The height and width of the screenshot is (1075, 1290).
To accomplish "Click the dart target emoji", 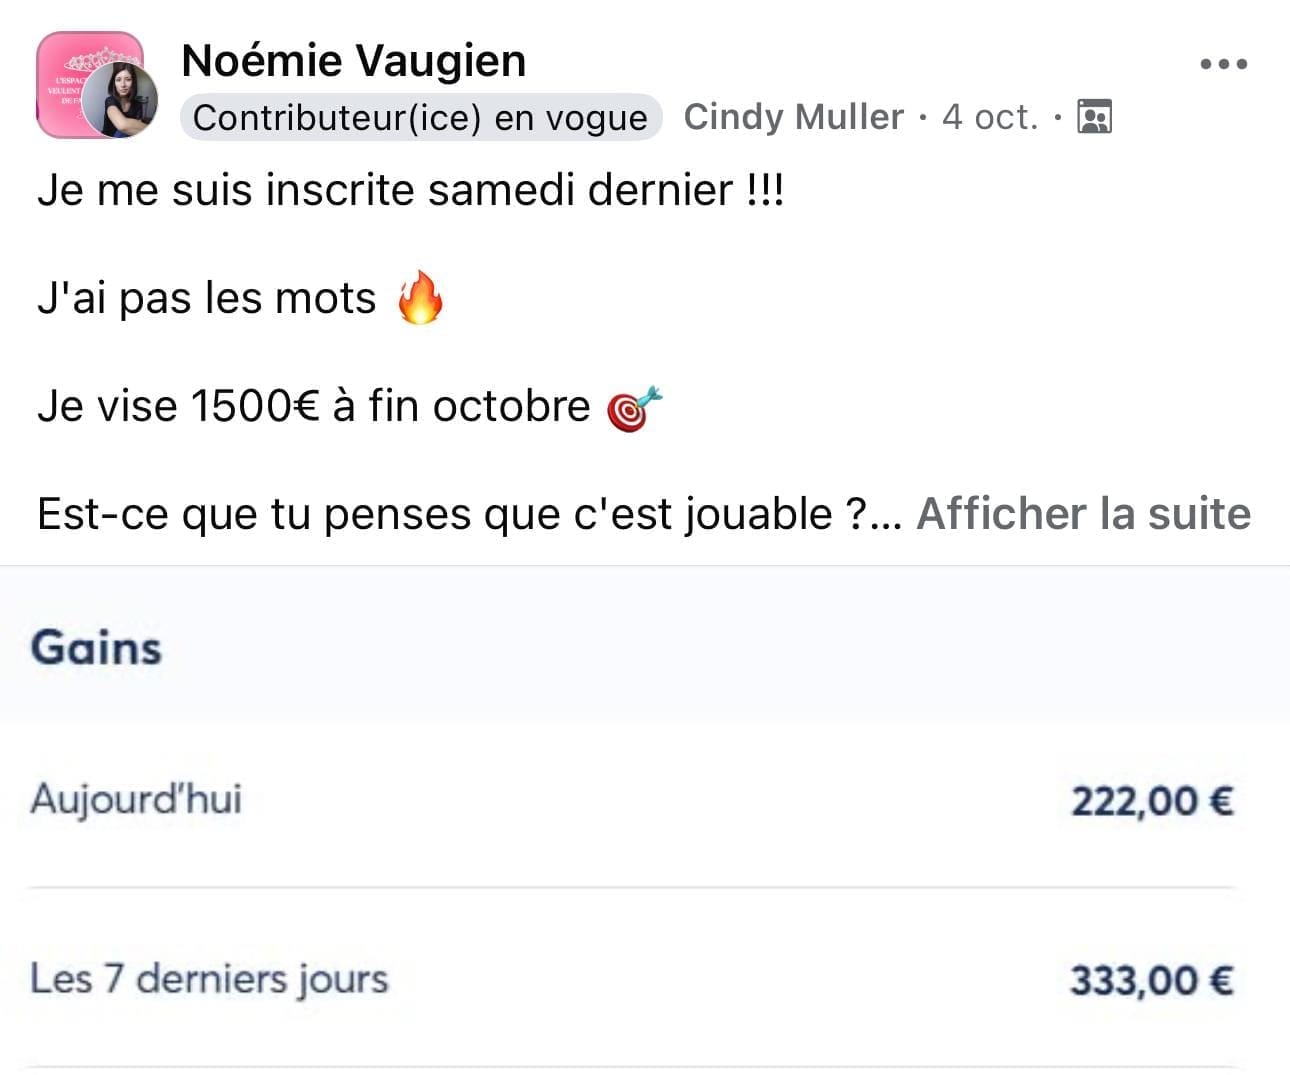I will tap(634, 407).
